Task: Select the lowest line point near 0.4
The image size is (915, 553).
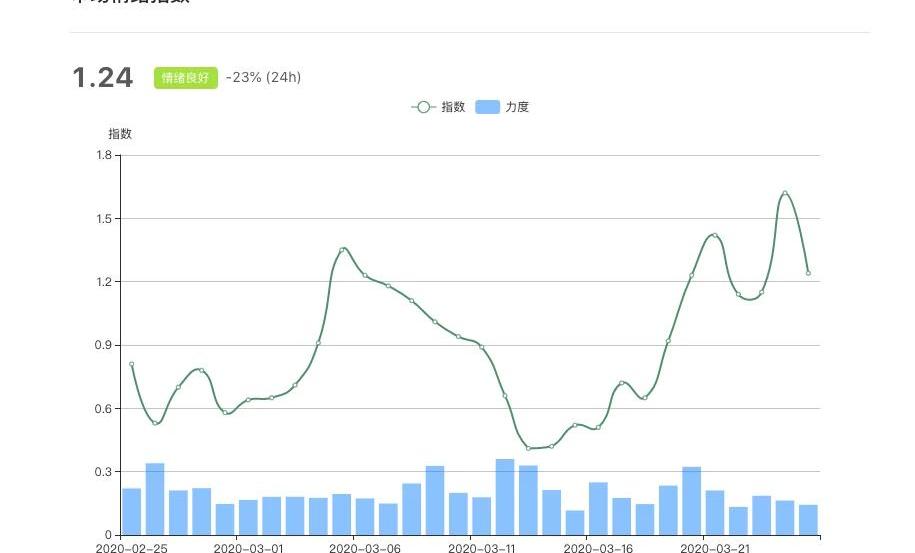Action: coord(528,448)
